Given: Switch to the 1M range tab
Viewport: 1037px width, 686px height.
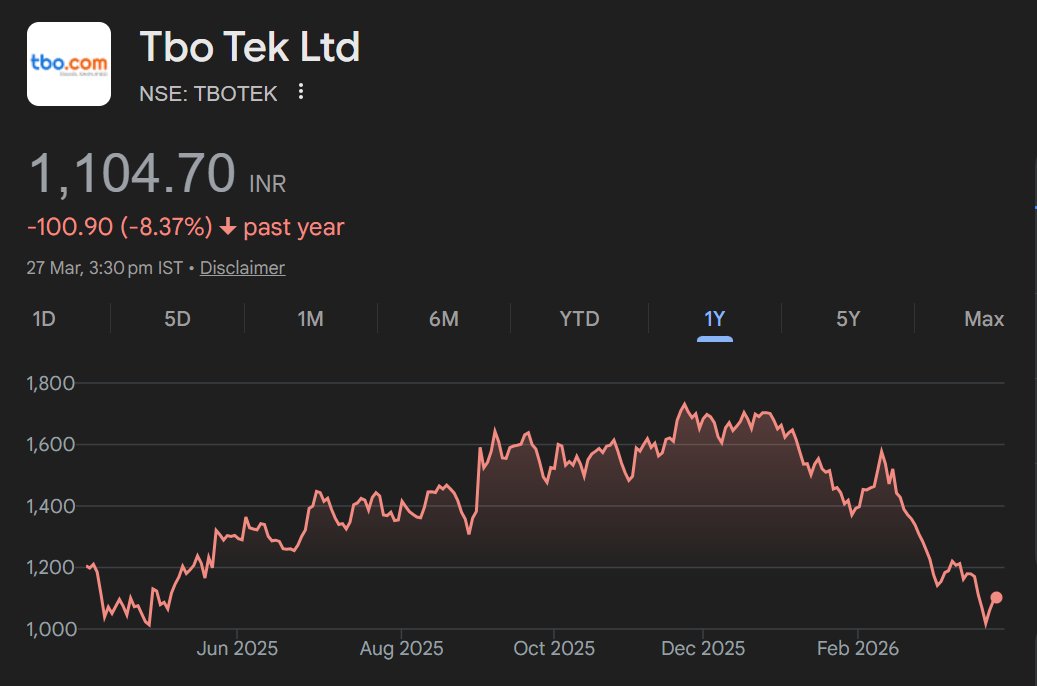Looking at the screenshot, I should [310, 319].
